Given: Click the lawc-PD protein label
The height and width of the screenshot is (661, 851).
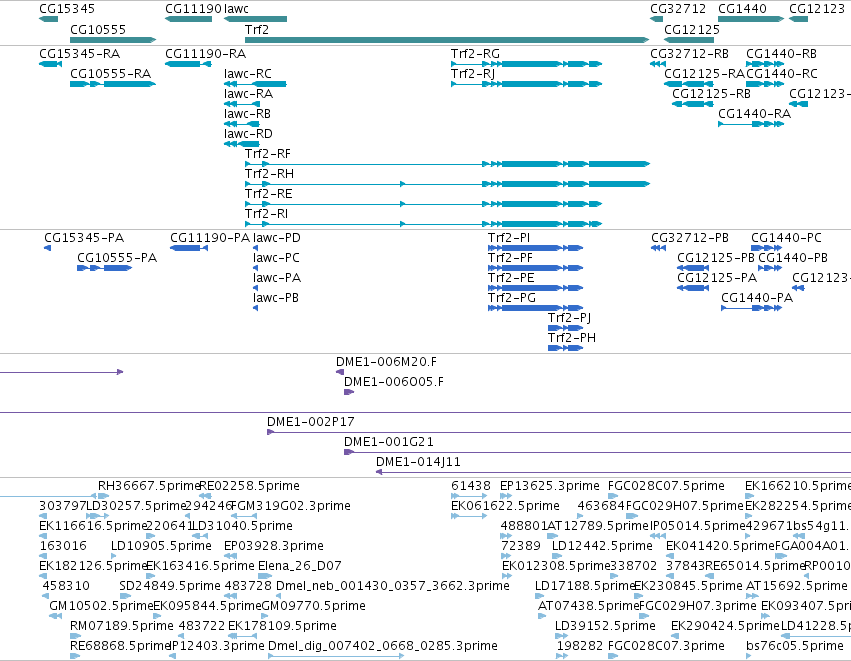Looking at the screenshot, I should coord(277,238).
